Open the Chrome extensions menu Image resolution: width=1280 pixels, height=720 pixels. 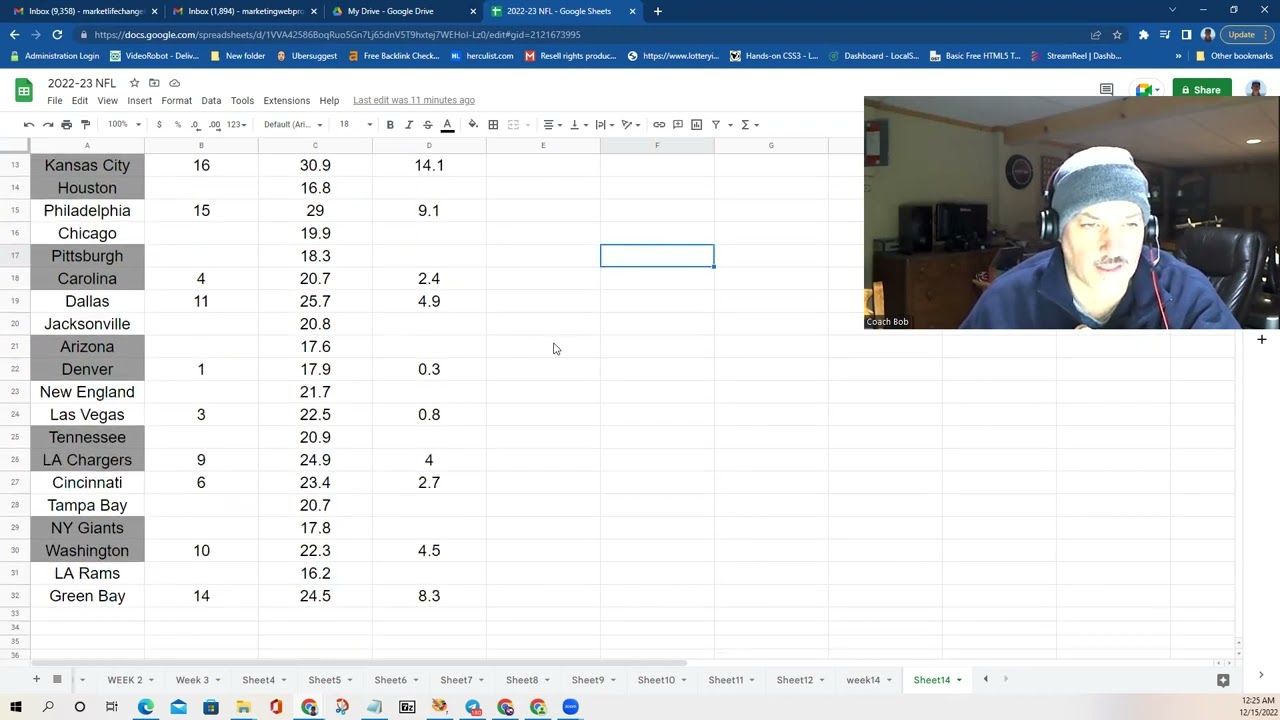tap(1144, 35)
